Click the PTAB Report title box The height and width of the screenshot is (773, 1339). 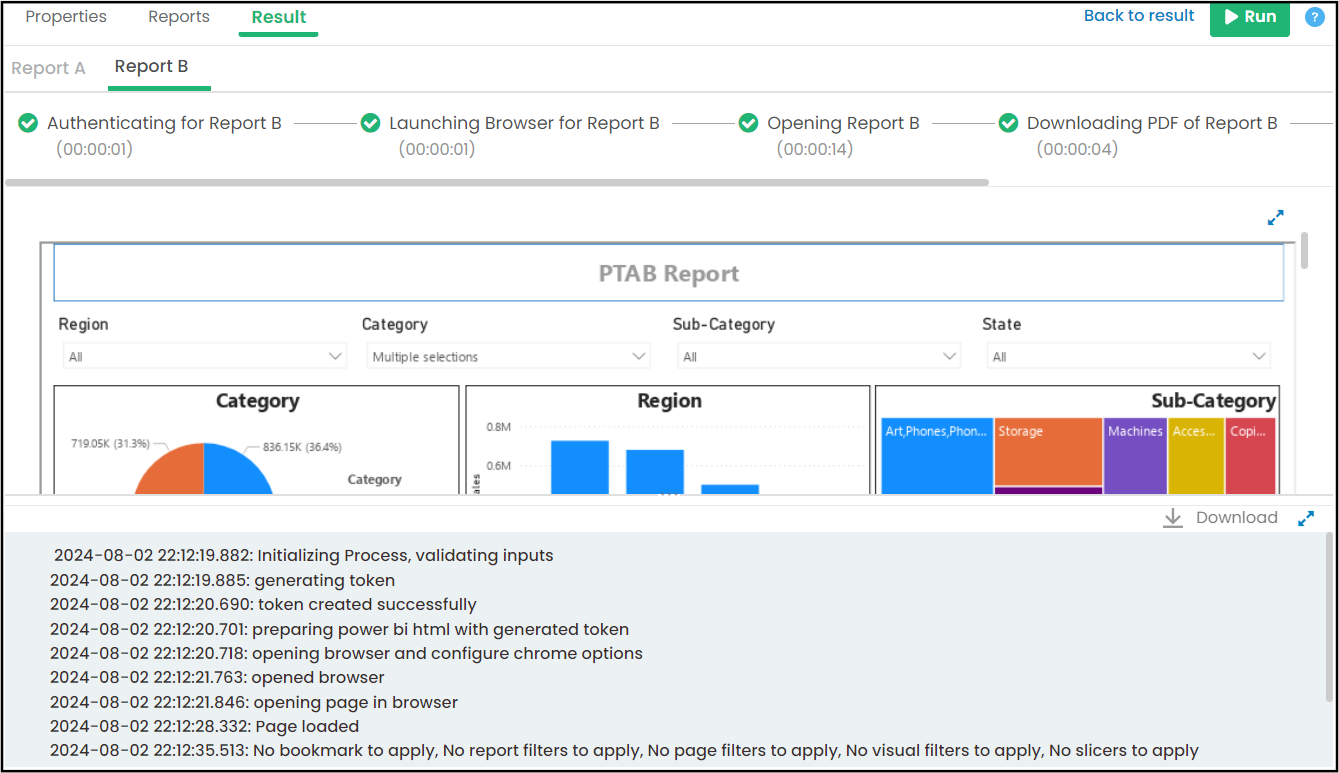click(668, 273)
